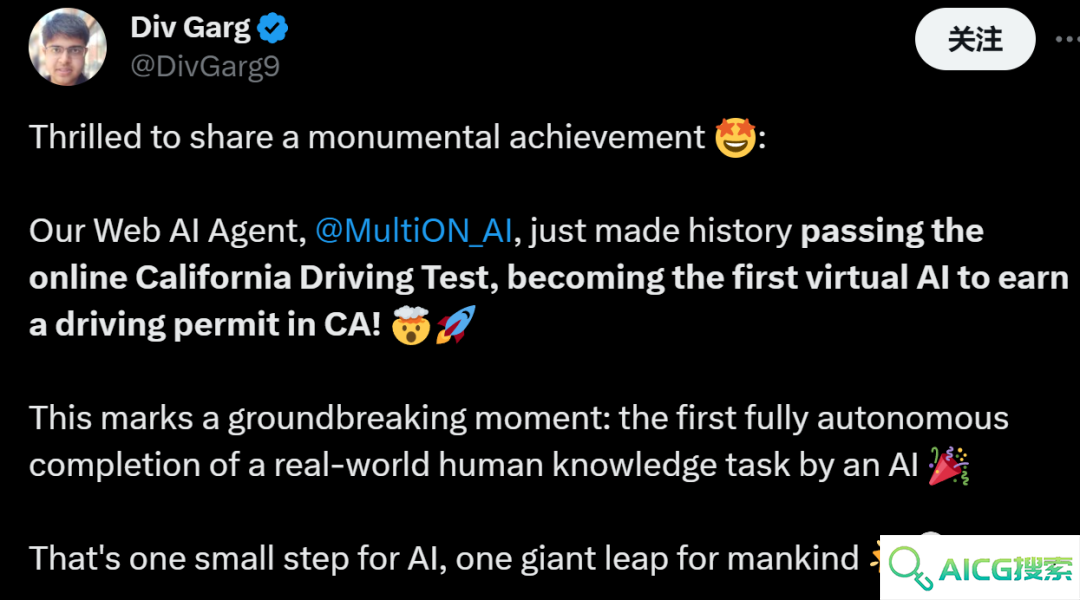1080x600 pixels.
Task: Open the three-dot more options menu
Action: [1068, 39]
